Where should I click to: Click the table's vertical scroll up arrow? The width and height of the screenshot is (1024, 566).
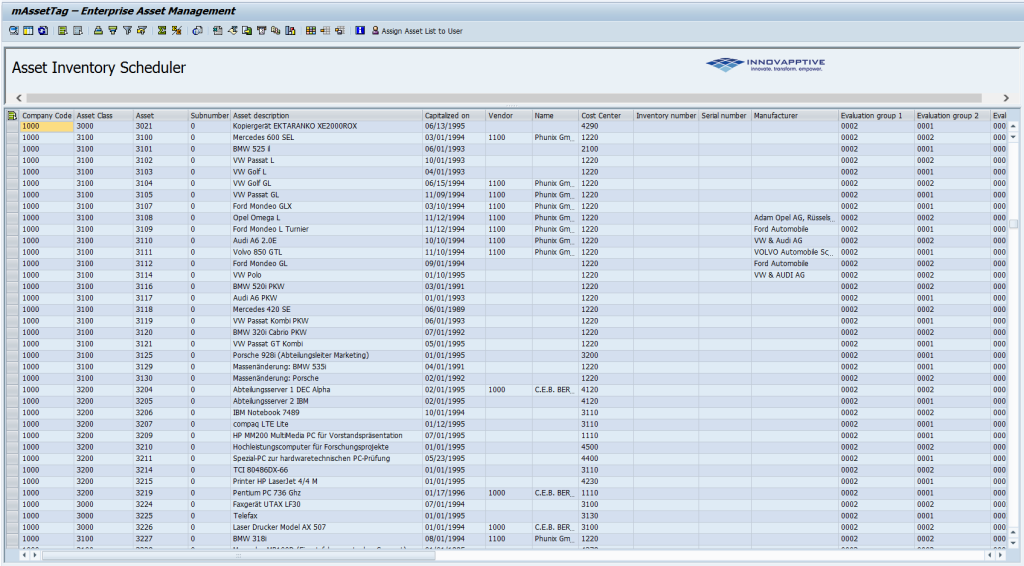click(1013, 126)
